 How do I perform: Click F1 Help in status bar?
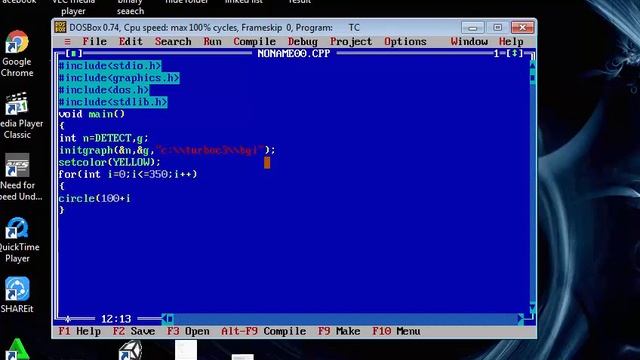pos(80,331)
